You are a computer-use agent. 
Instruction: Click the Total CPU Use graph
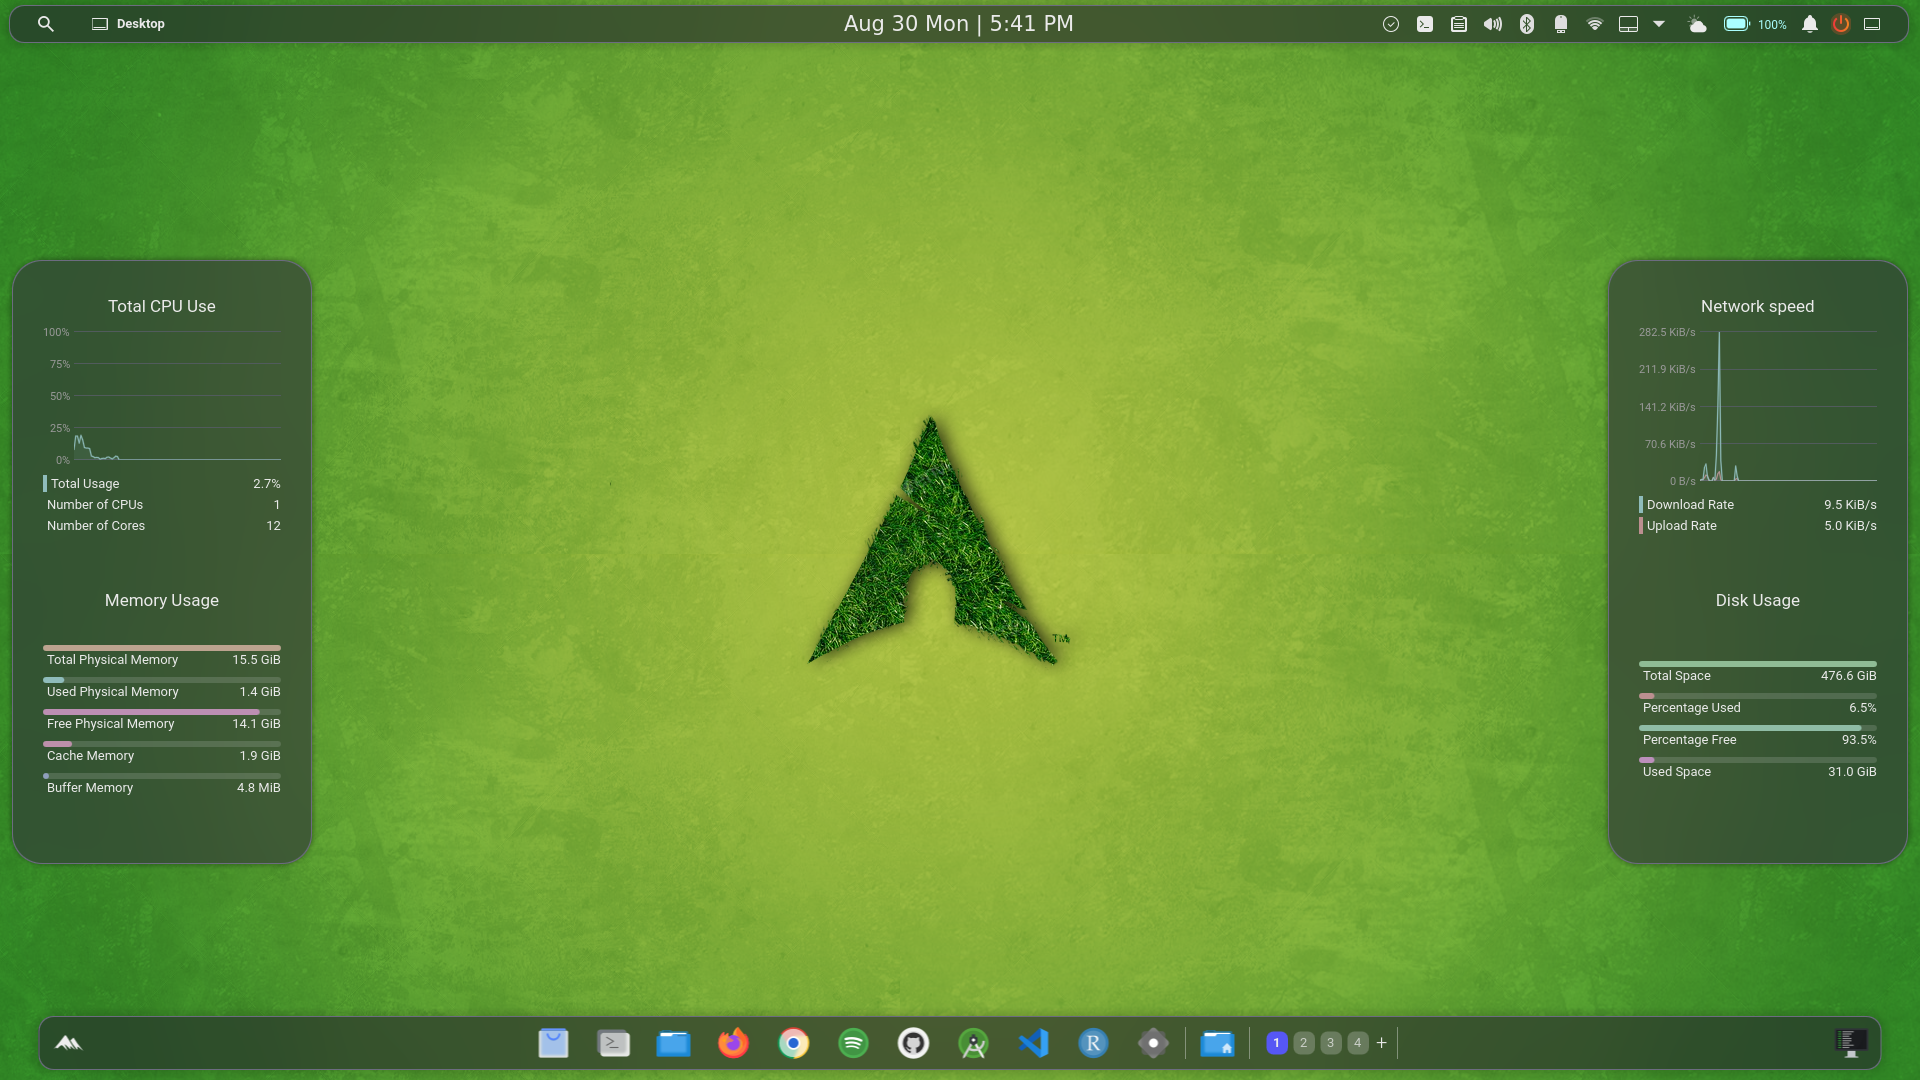[162, 396]
